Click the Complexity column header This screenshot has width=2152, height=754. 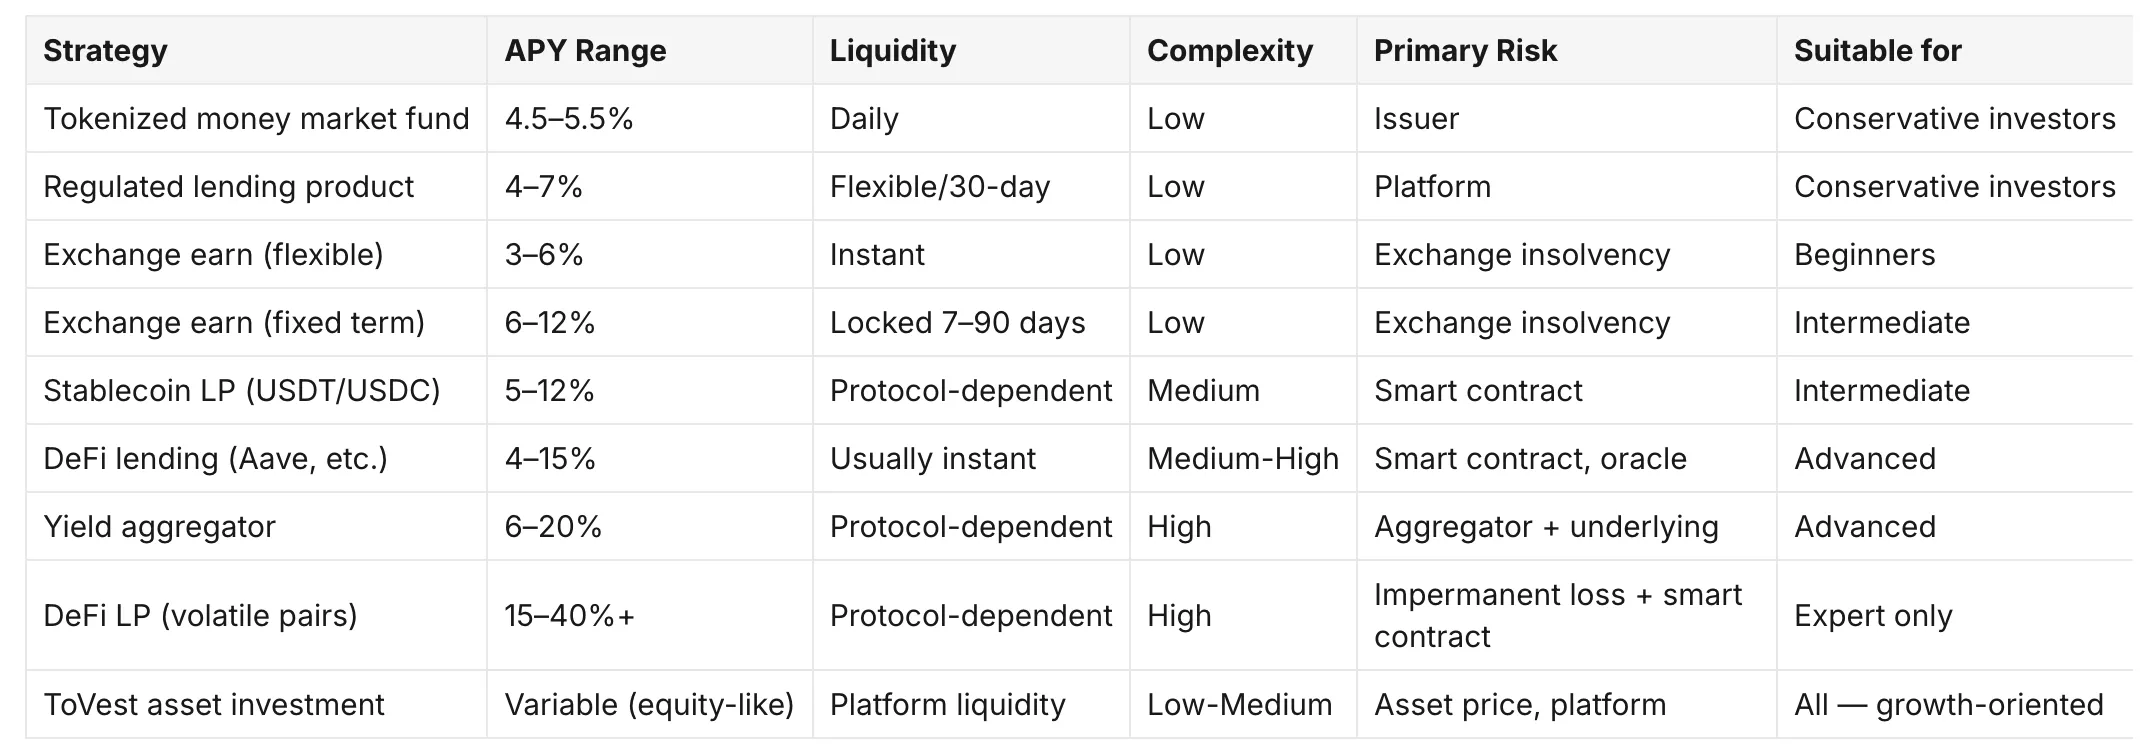click(1243, 50)
